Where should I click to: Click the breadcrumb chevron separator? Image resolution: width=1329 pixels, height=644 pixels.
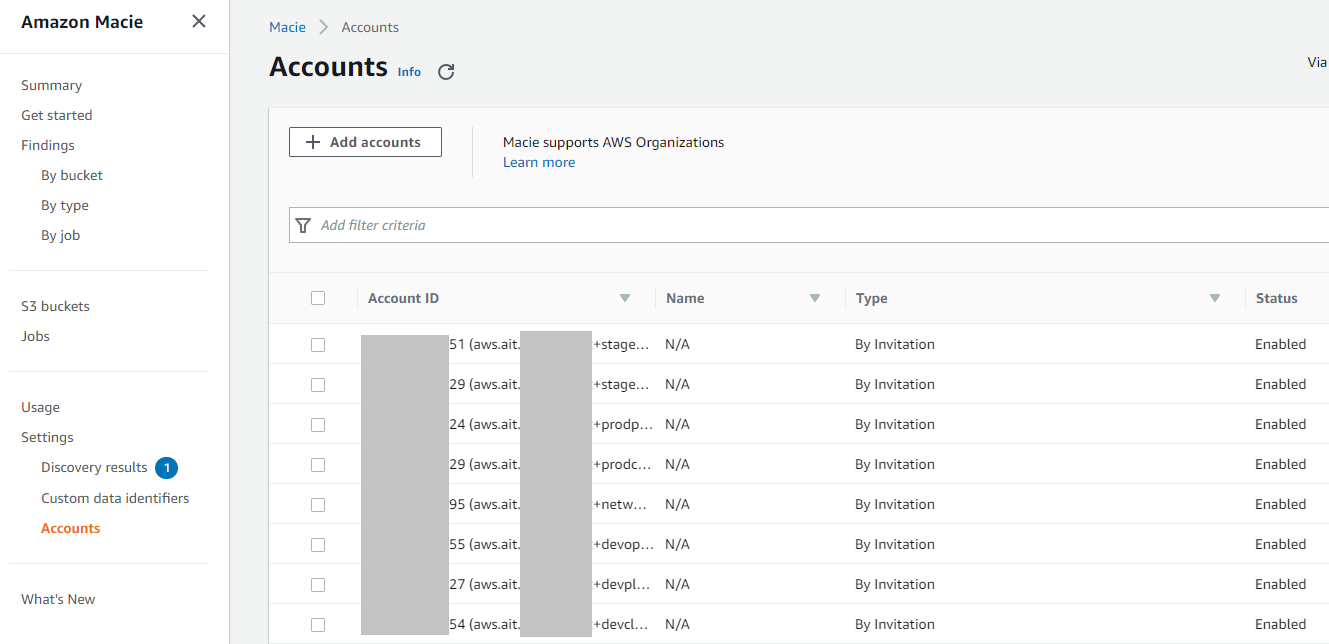click(324, 27)
